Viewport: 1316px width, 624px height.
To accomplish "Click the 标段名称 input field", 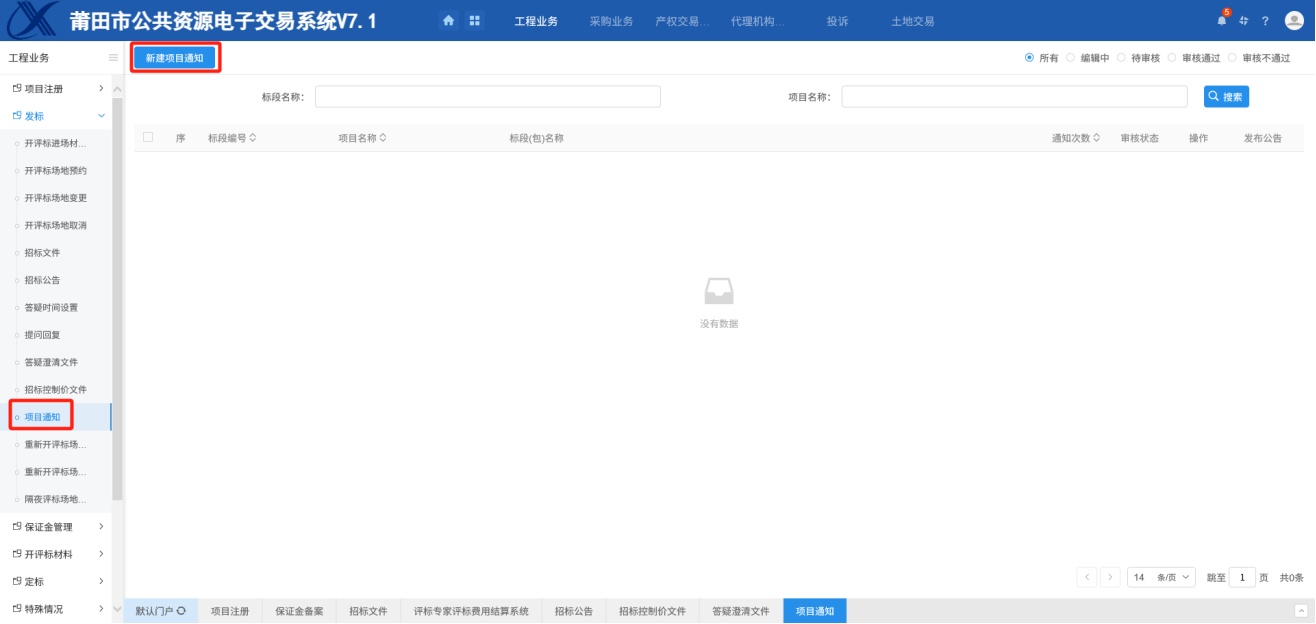I will (487, 97).
